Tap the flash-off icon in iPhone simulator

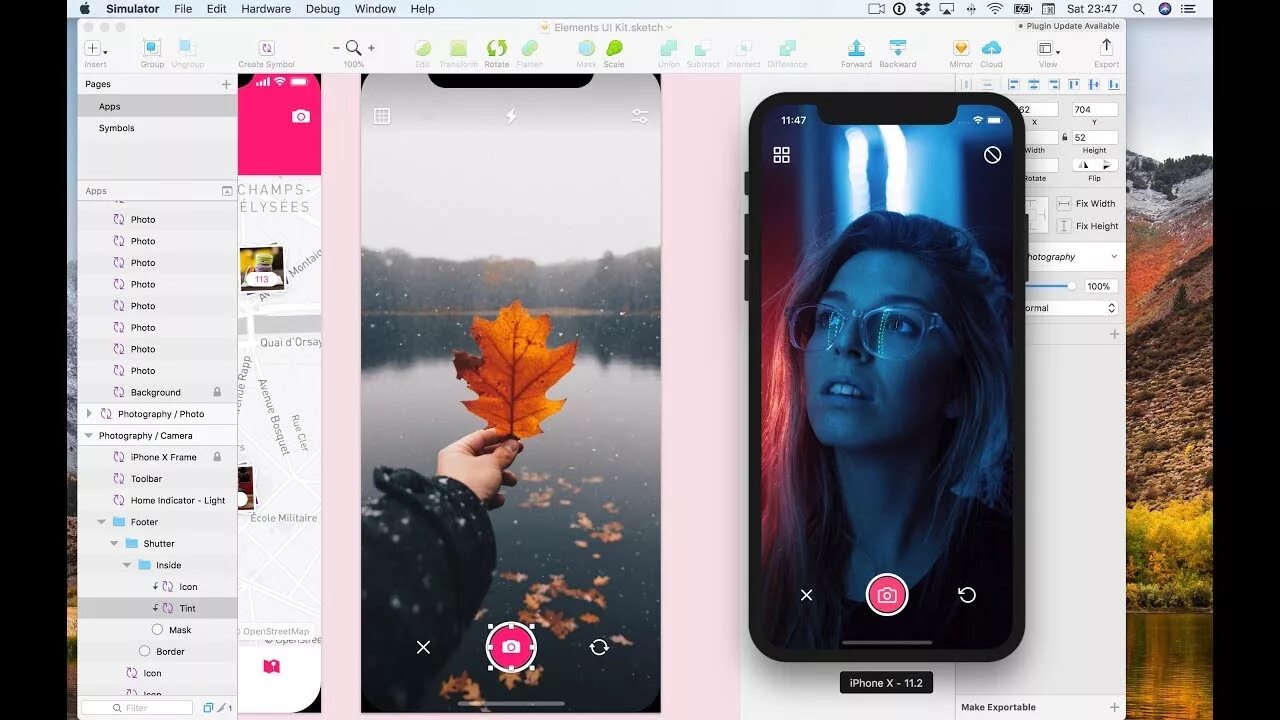click(992, 155)
